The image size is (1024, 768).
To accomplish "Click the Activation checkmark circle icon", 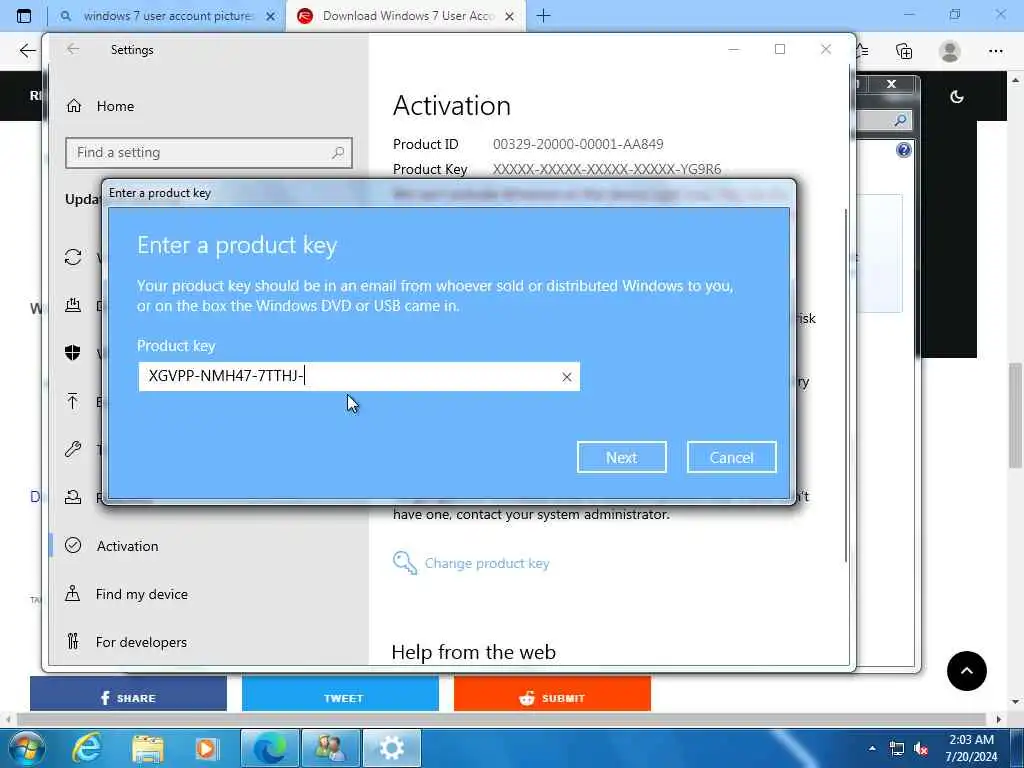I will [x=73, y=545].
